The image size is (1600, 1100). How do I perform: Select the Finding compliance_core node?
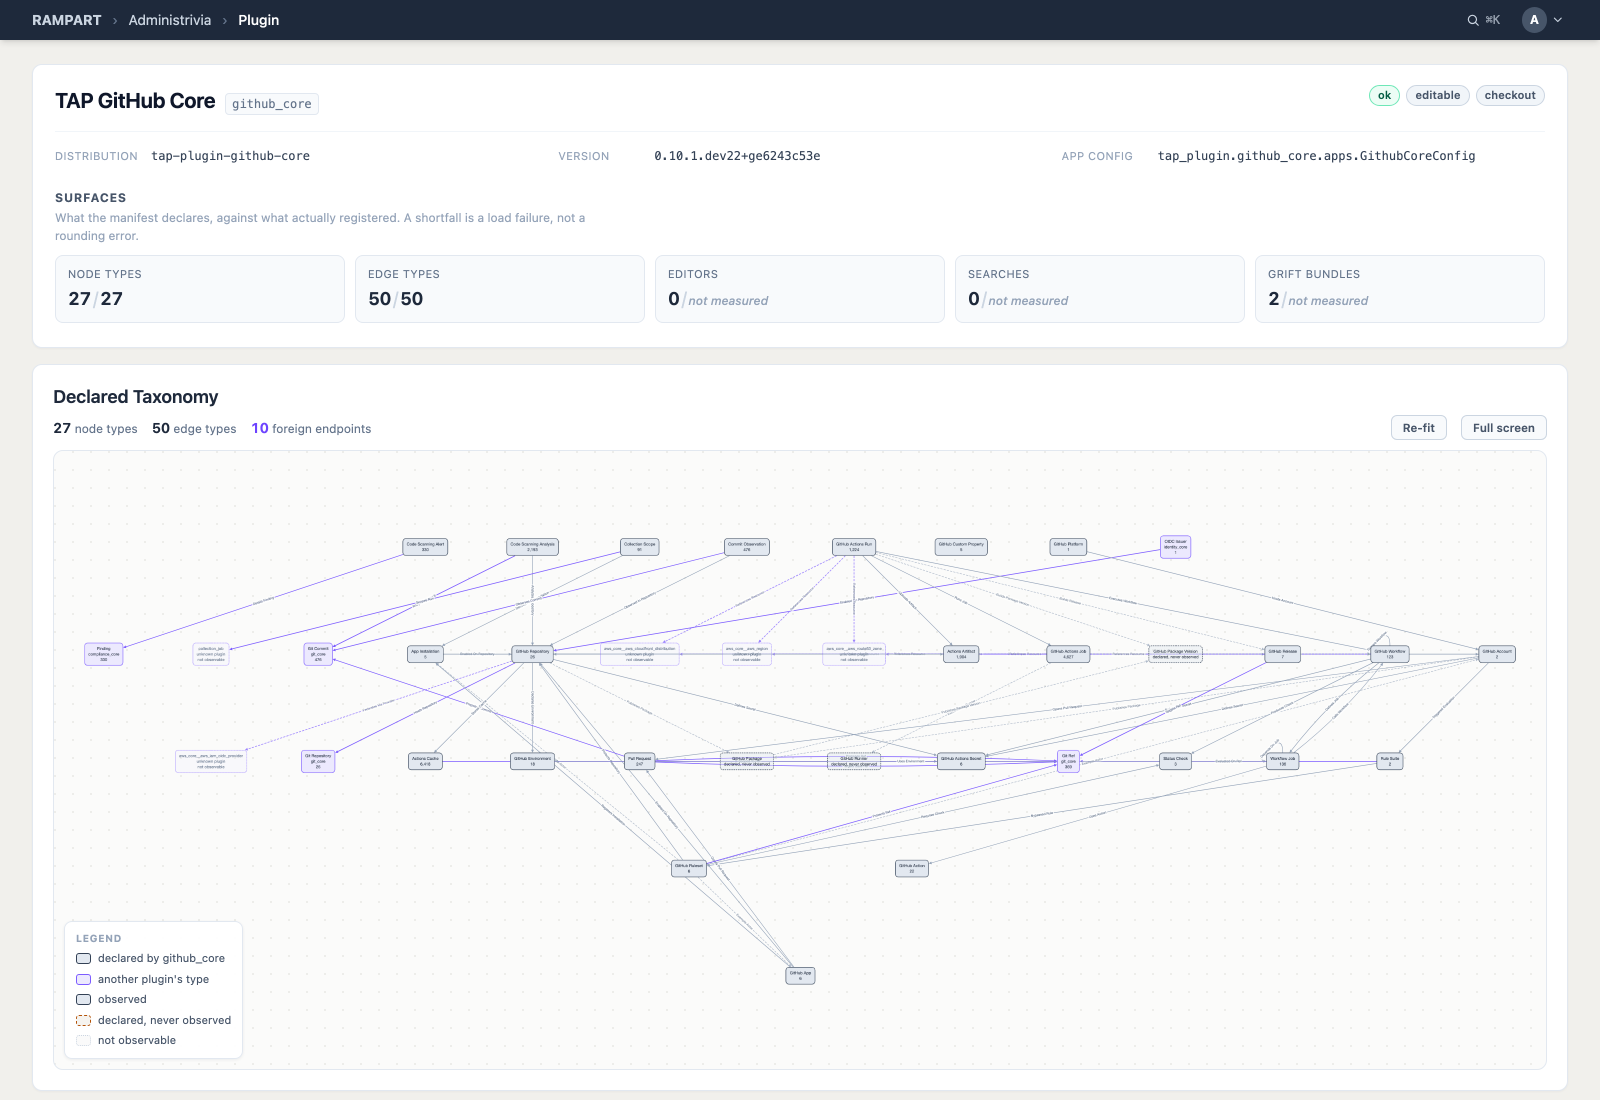[x=104, y=654]
